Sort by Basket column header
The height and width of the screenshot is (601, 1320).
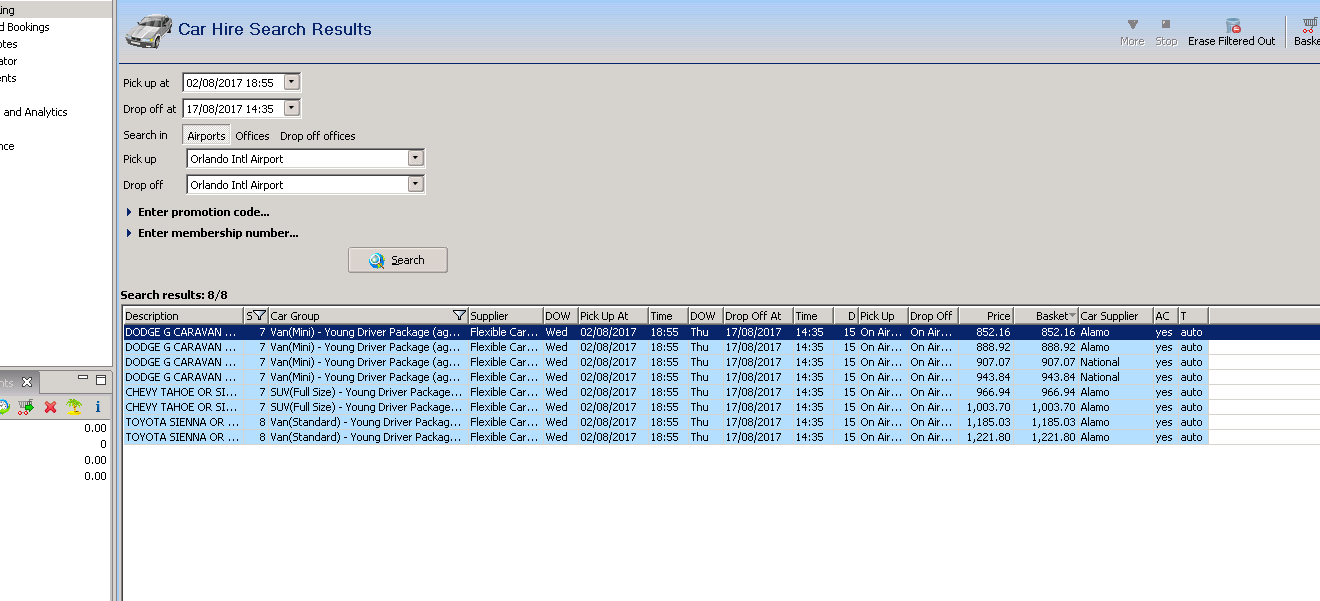[x=1046, y=316]
